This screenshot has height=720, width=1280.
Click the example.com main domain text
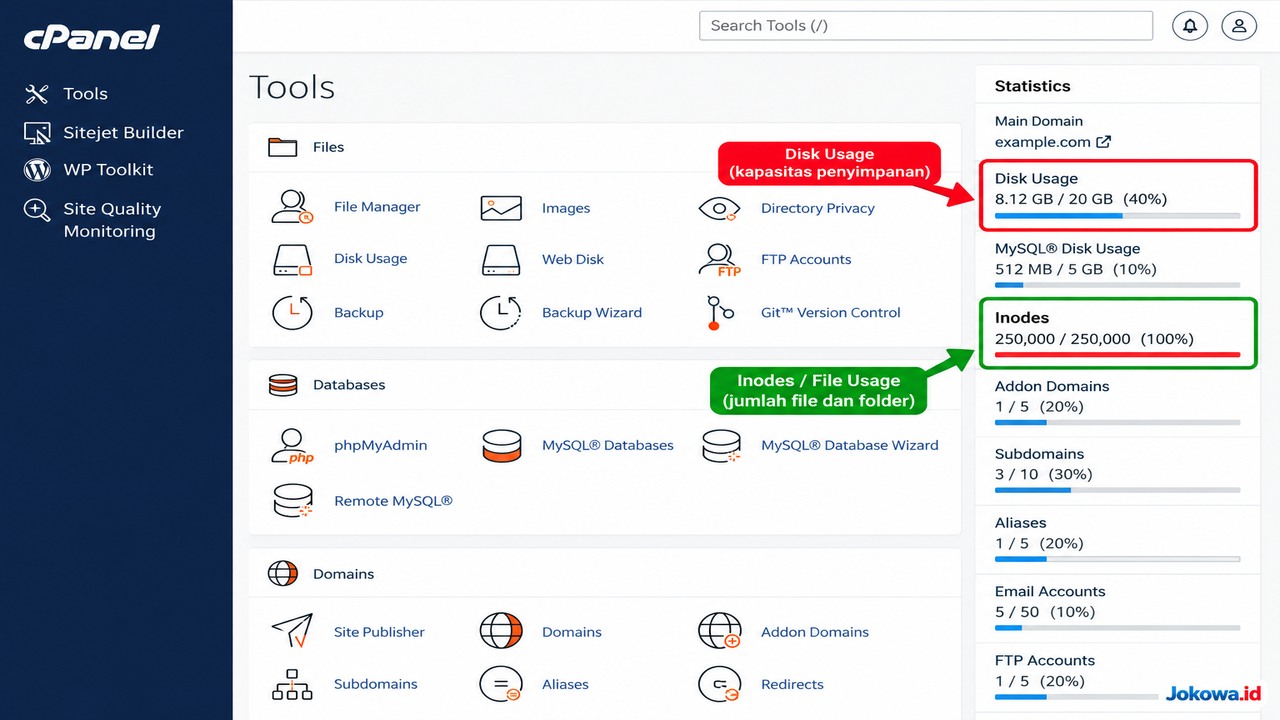[x=1042, y=142]
